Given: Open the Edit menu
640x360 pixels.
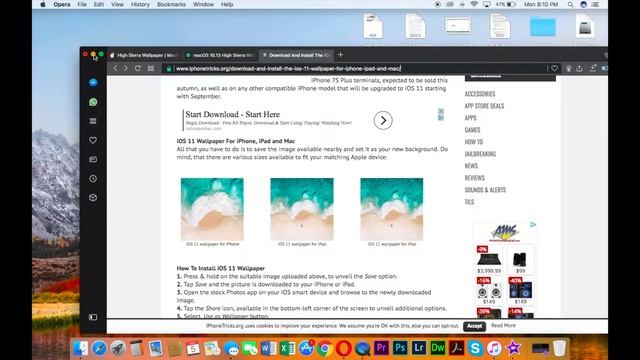Looking at the screenshot, I should 99,4.
